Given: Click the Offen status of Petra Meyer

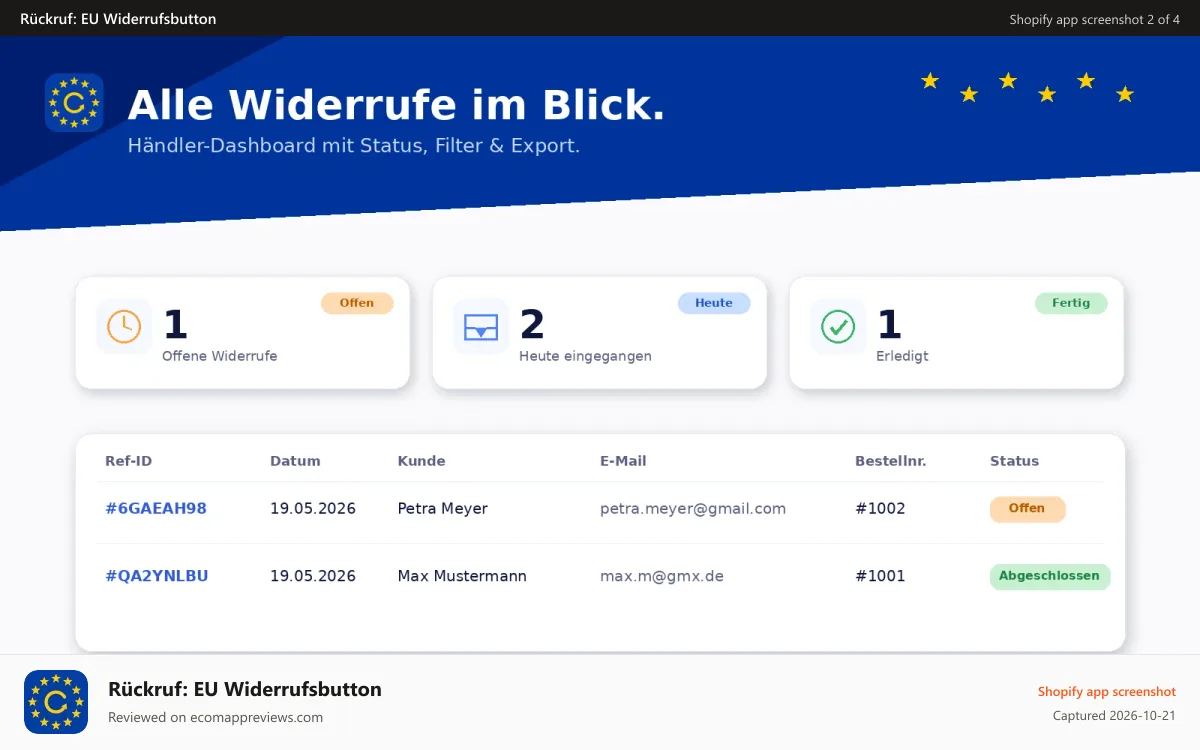Looking at the screenshot, I should [x=1027, y=509].
